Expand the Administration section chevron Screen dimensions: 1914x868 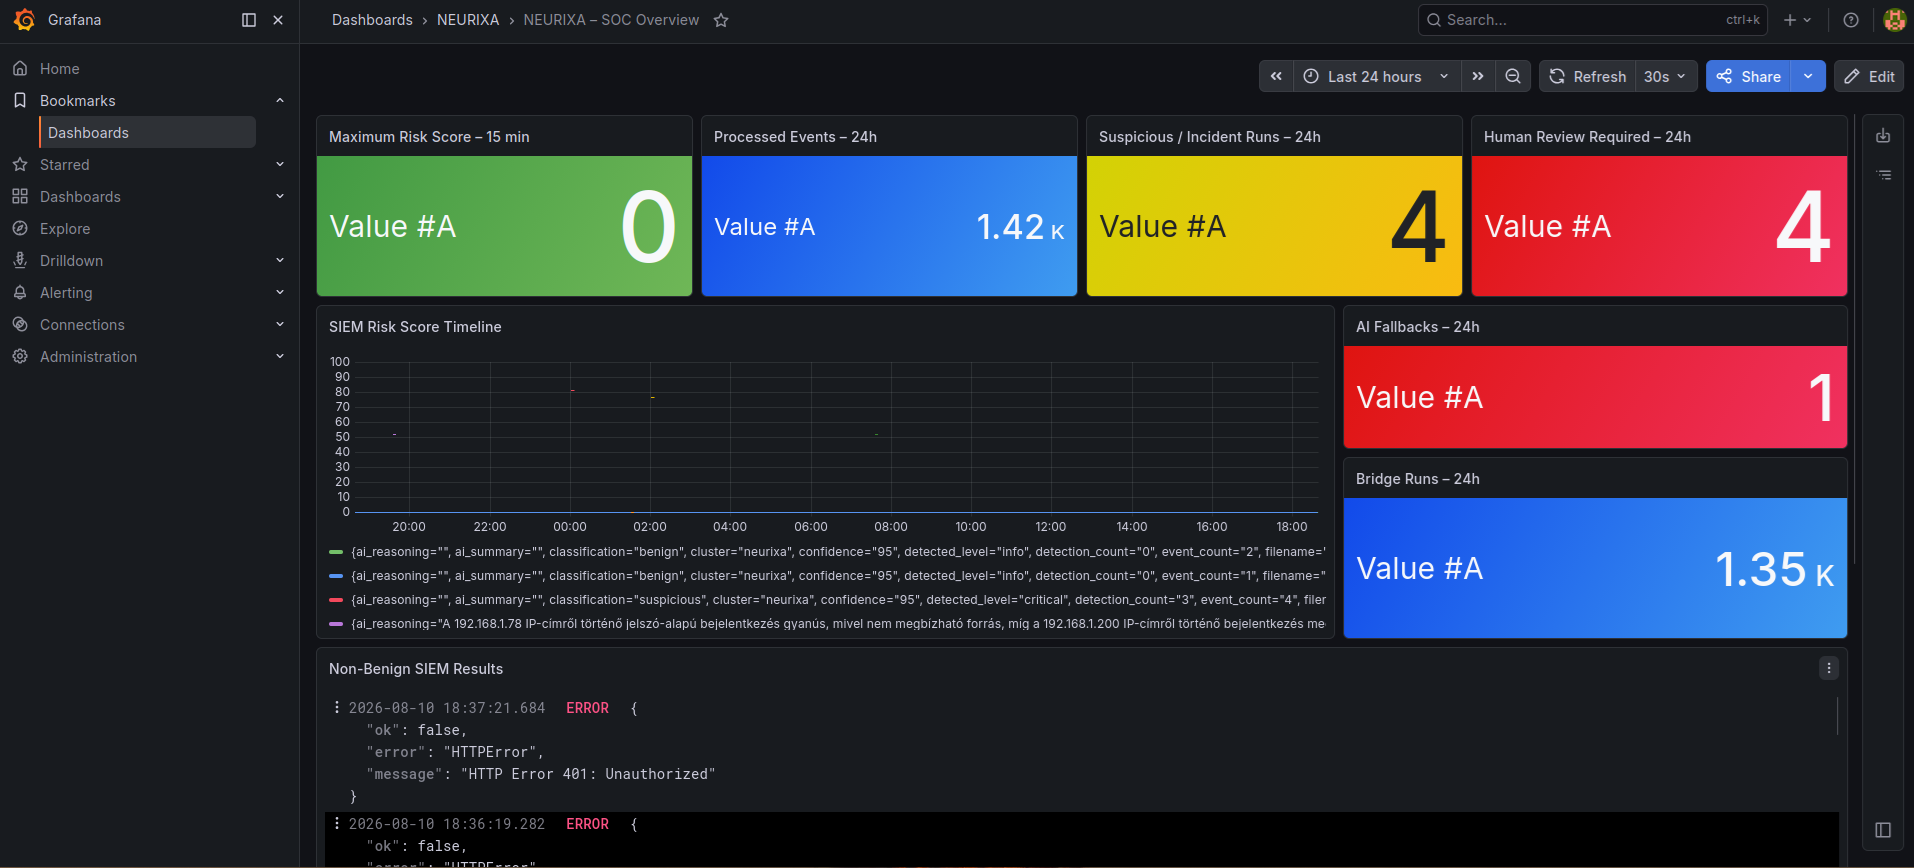click(x=280, y=357)
